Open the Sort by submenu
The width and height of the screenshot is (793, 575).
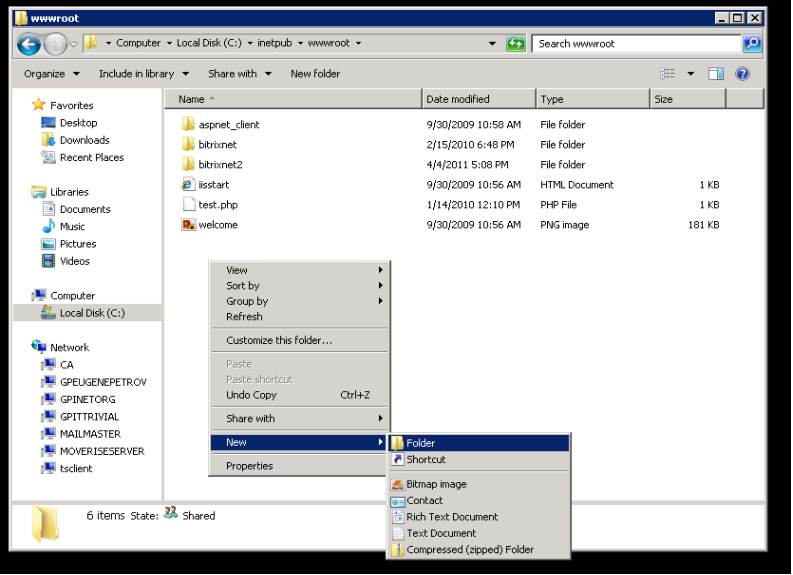299,286
